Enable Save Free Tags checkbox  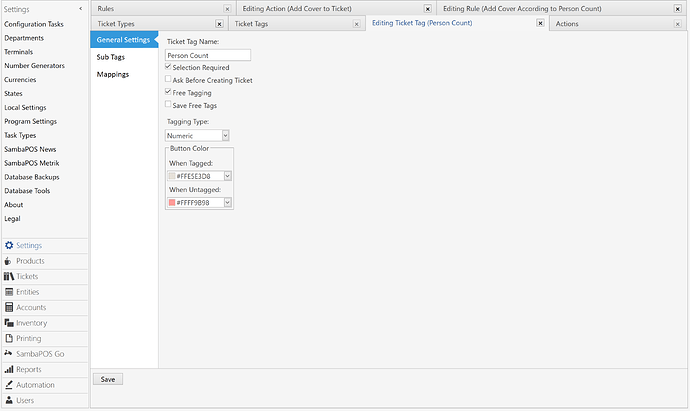click(x=168, y=105)
